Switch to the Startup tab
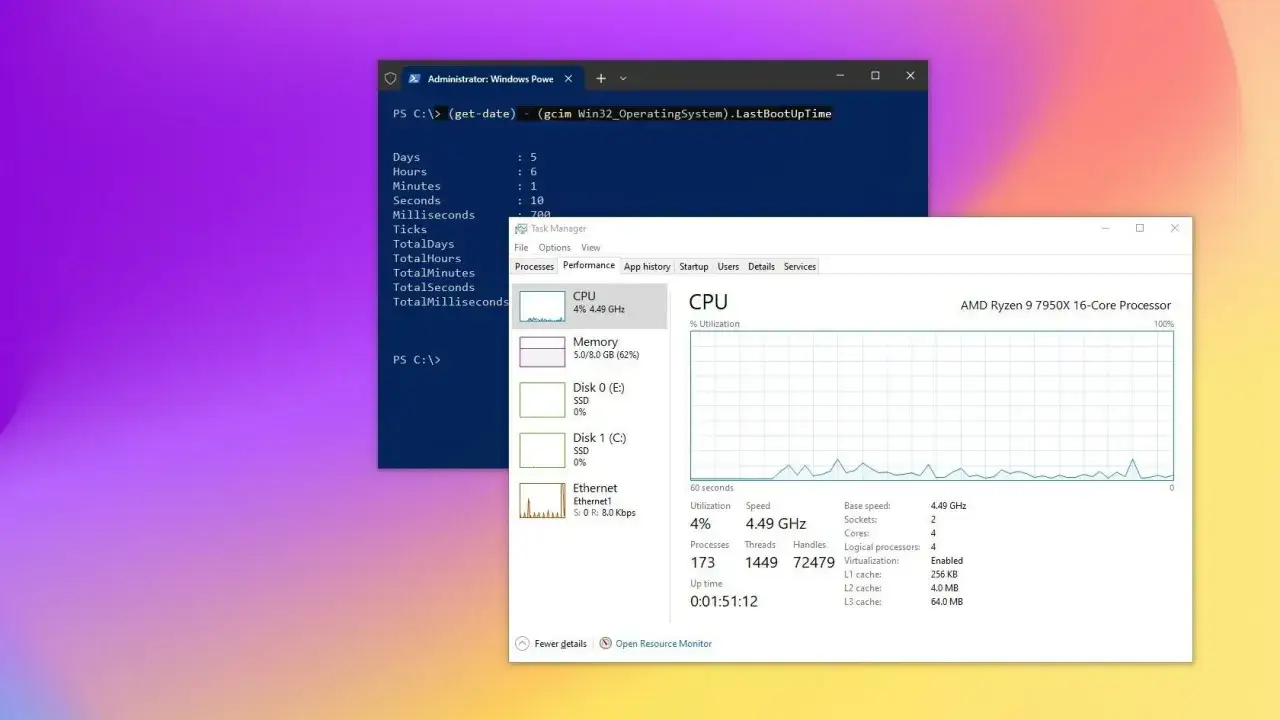Screen dimensions: 1280x720 click(694, 267)
